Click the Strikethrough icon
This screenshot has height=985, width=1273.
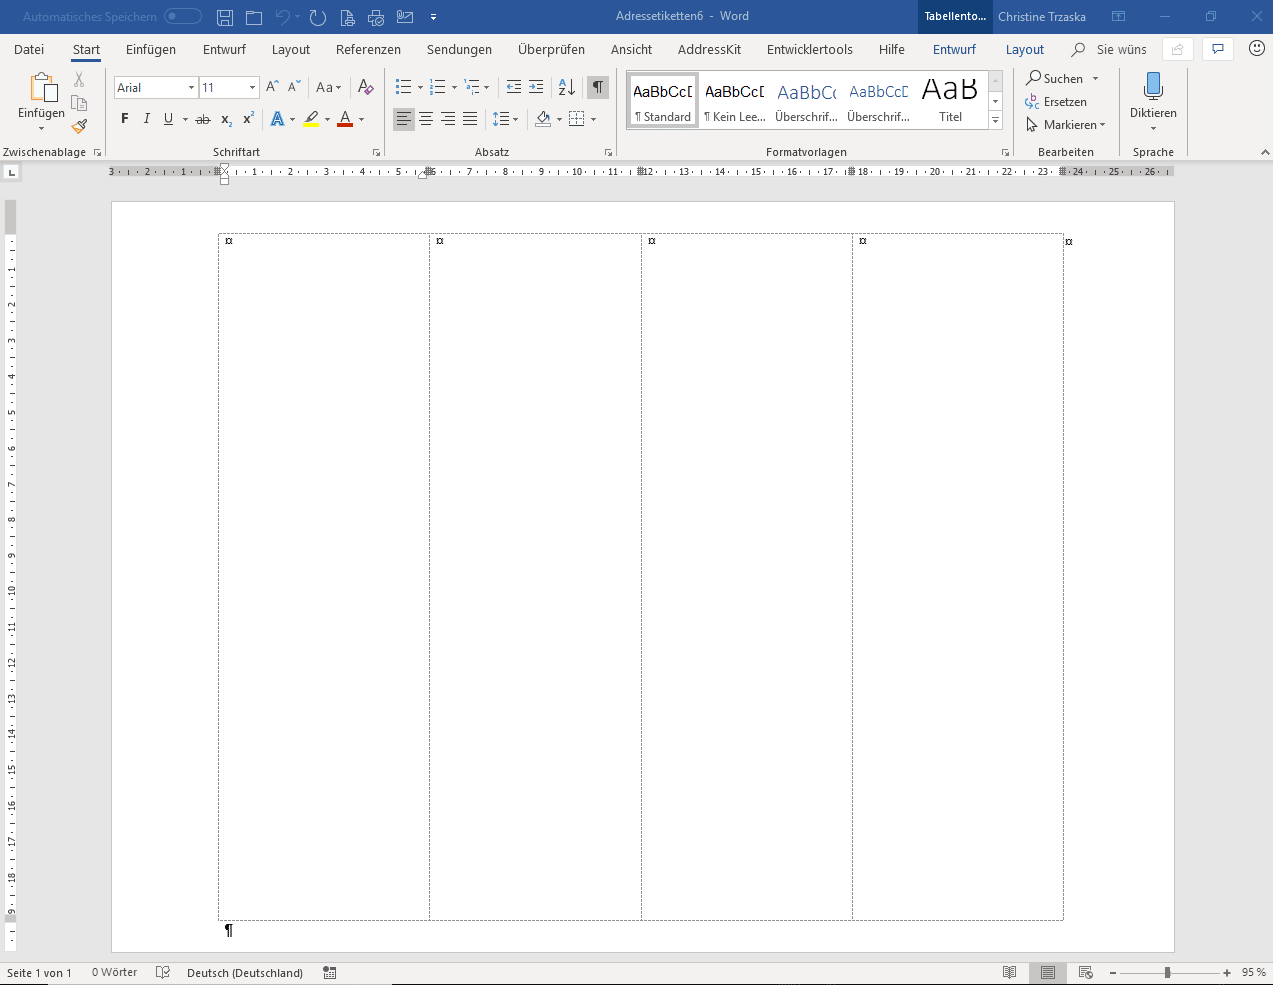point(203,119)
